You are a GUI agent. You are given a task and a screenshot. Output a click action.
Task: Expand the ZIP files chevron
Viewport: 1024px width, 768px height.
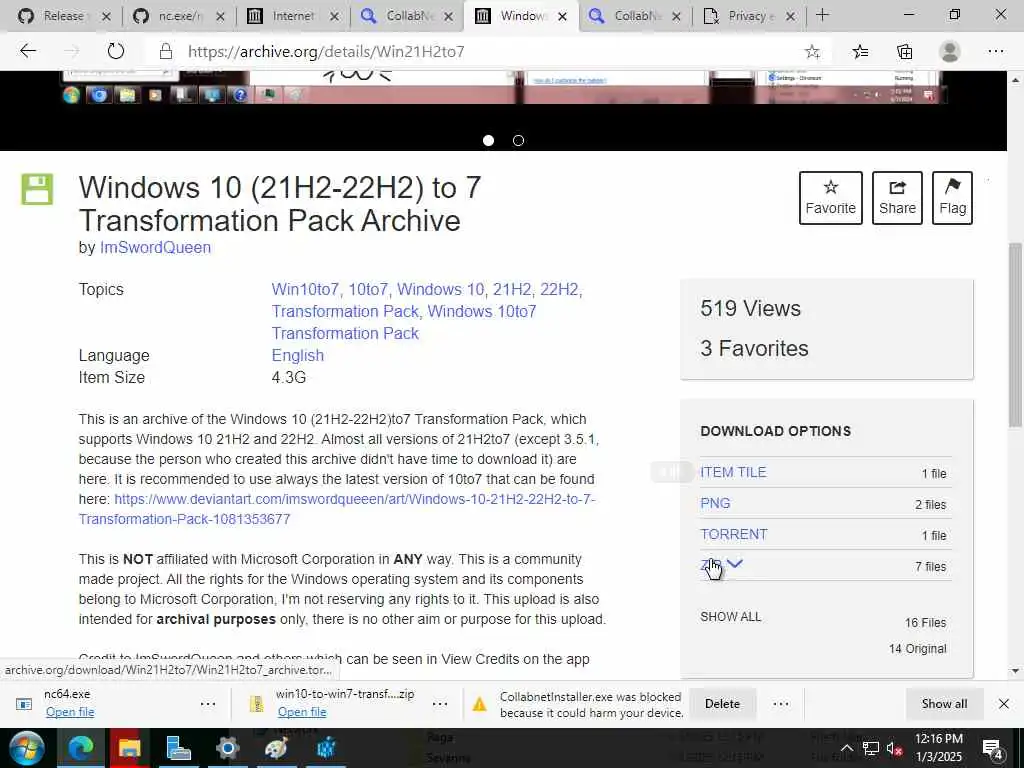[x=735, y=563]
